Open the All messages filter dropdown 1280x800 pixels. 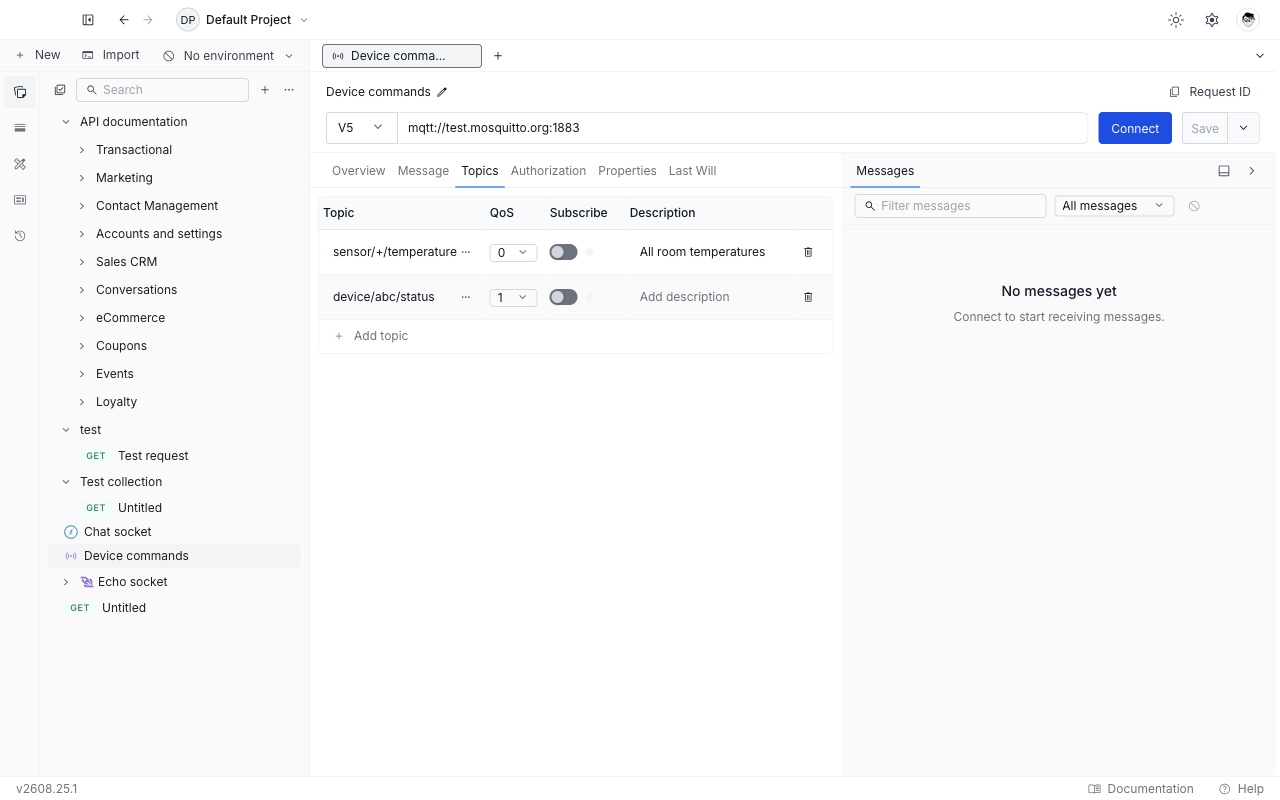click(x=1114, y=206)
